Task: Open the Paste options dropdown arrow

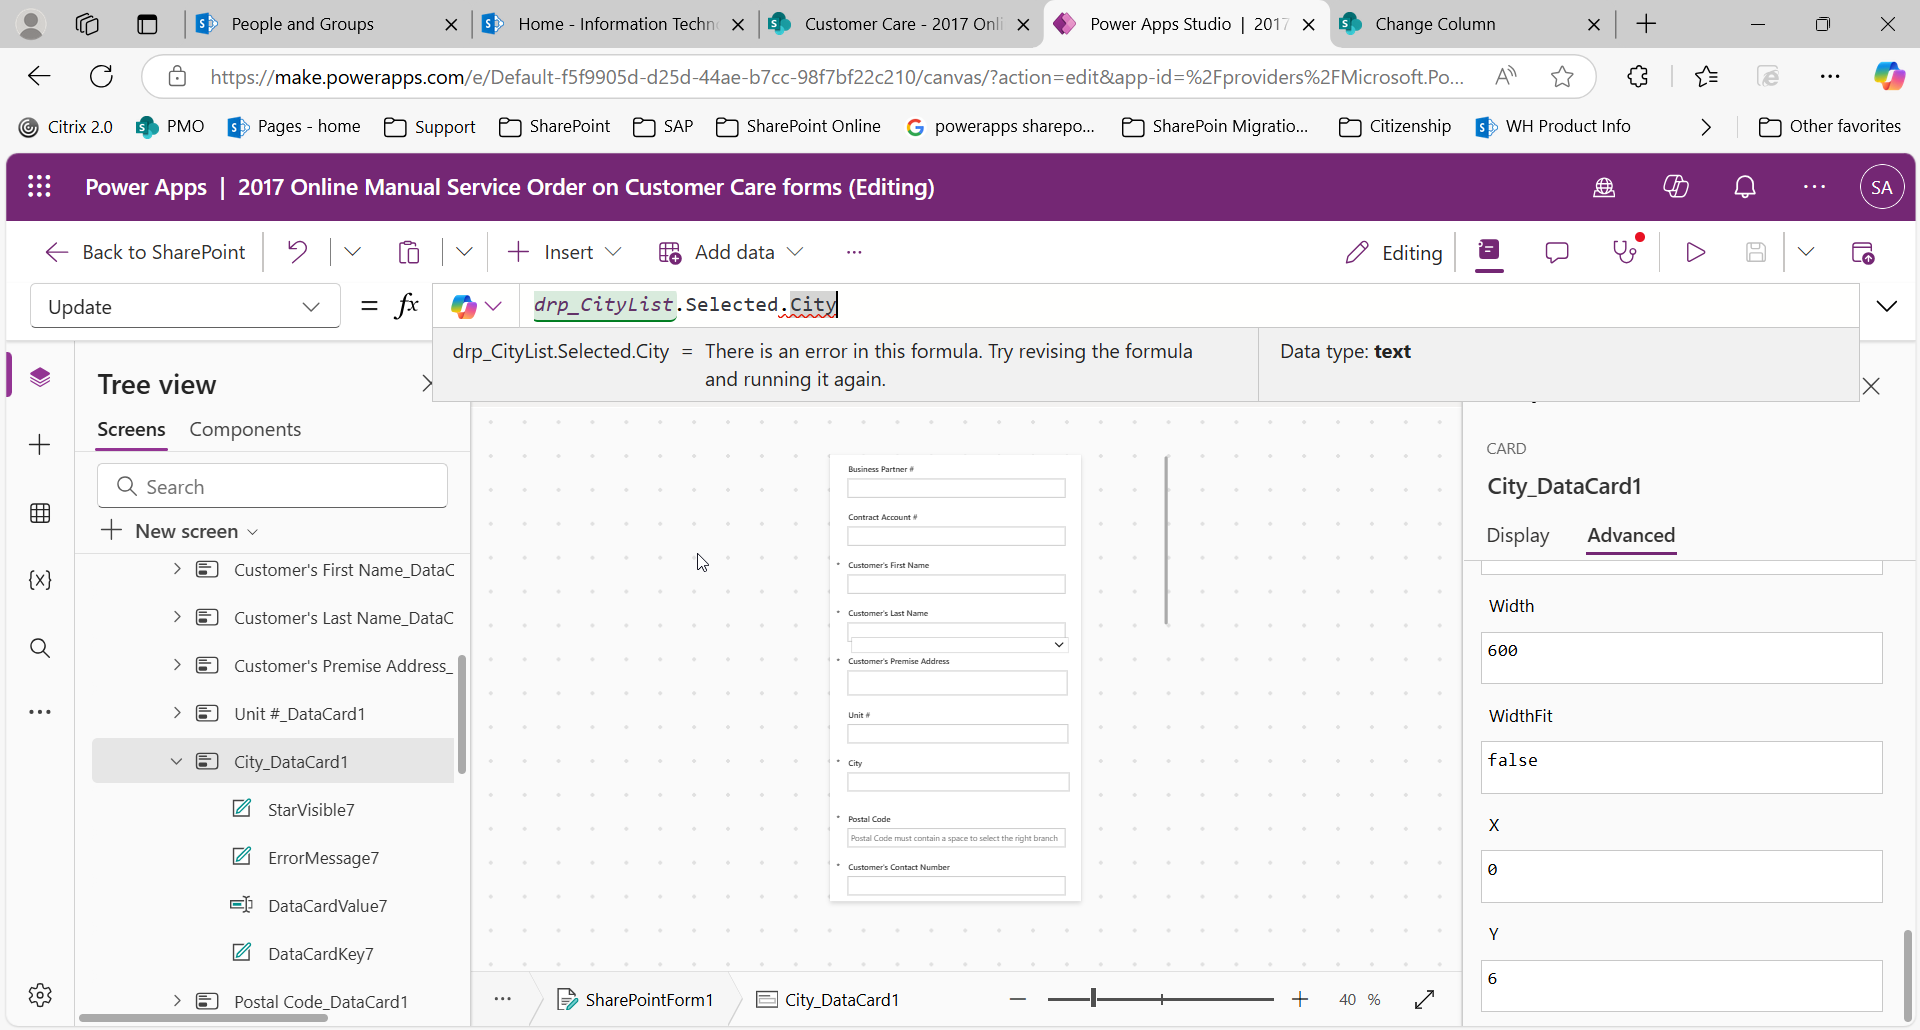Action: point(464,252)
